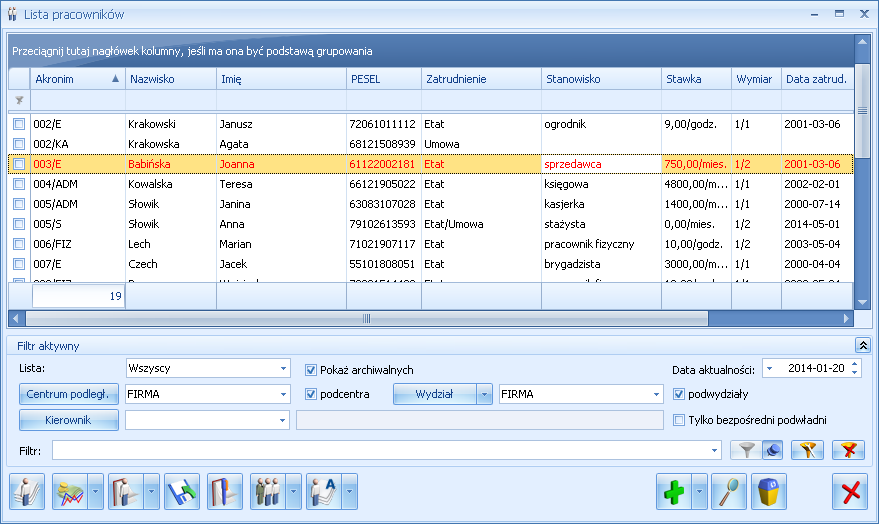Delete the employee using the trash bin icon

[x=769, y=491]
